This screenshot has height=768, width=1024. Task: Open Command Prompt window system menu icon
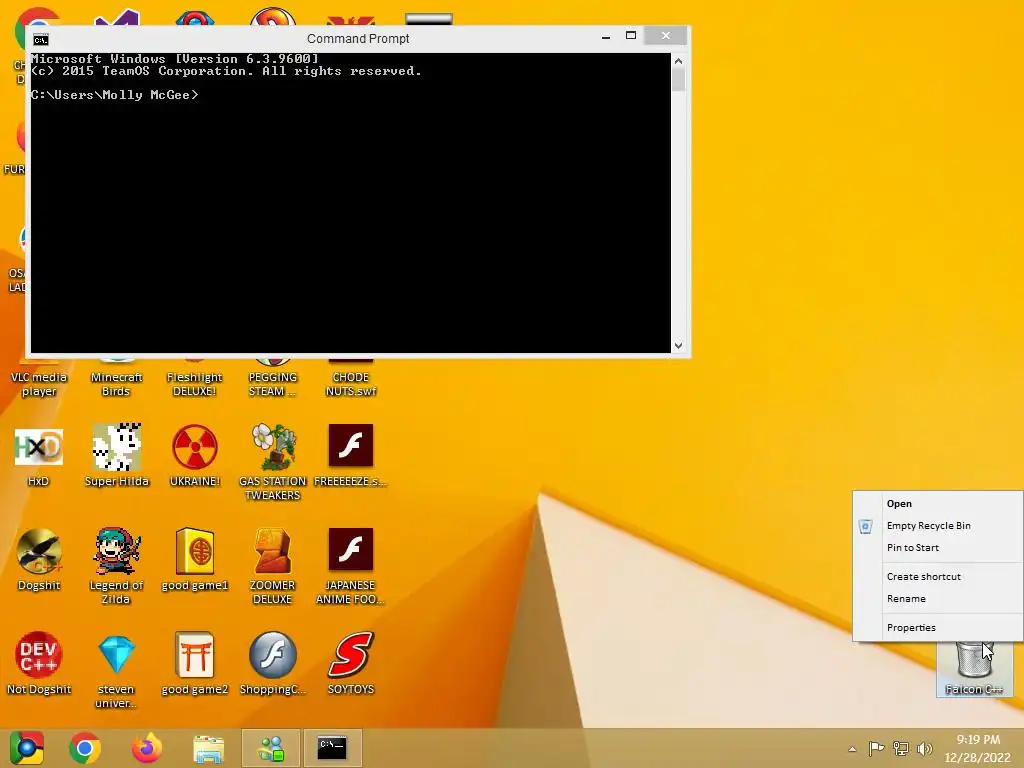(40, 40)
